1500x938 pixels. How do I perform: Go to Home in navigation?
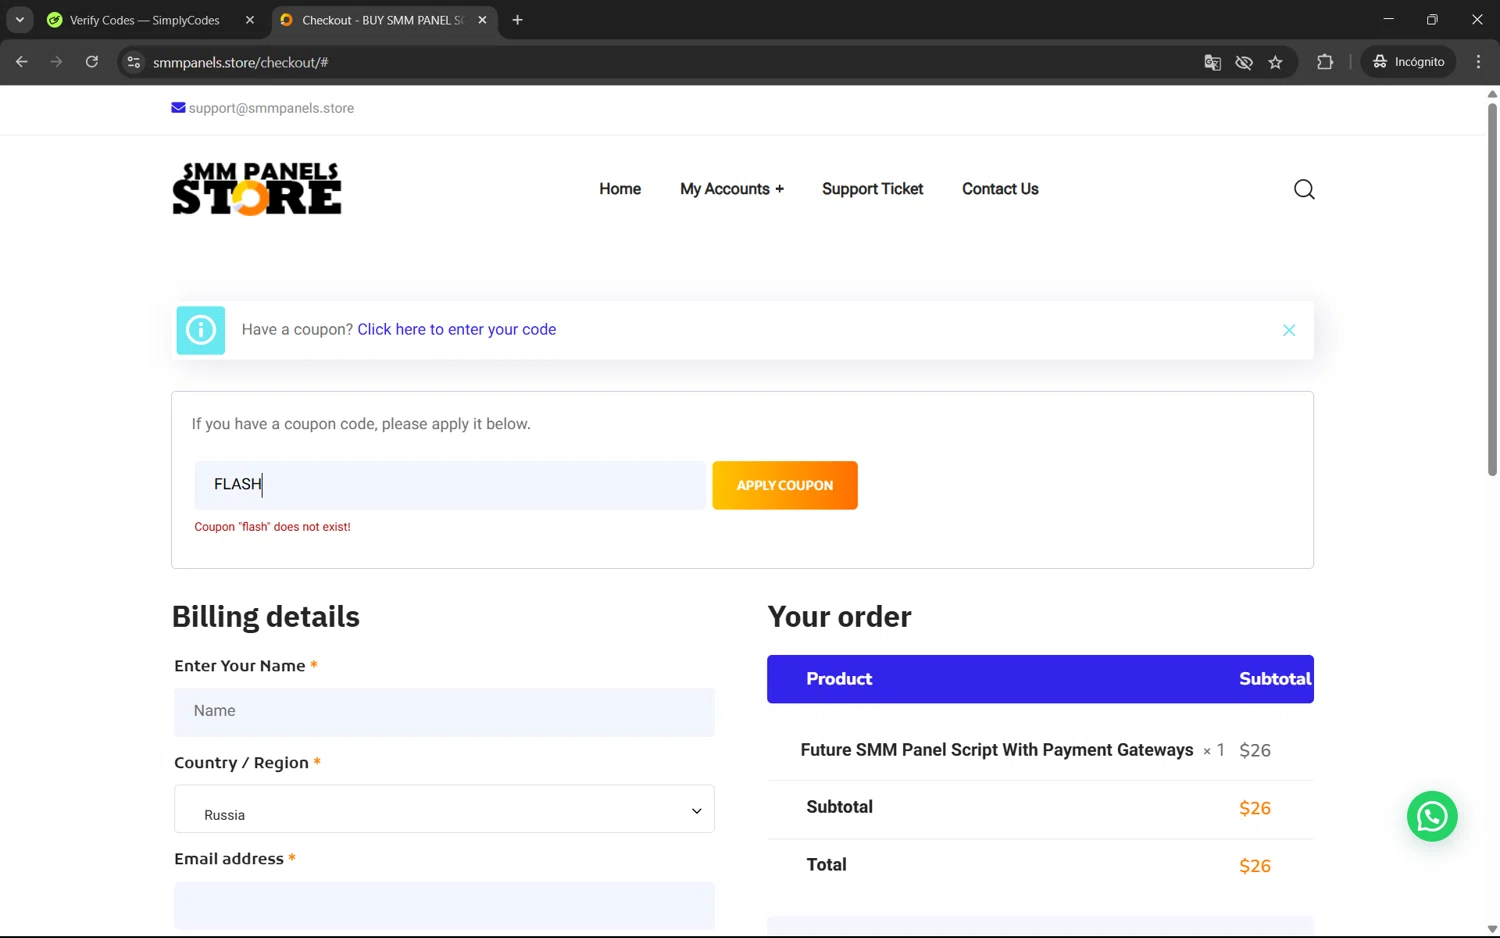click(x=620, y=189)
